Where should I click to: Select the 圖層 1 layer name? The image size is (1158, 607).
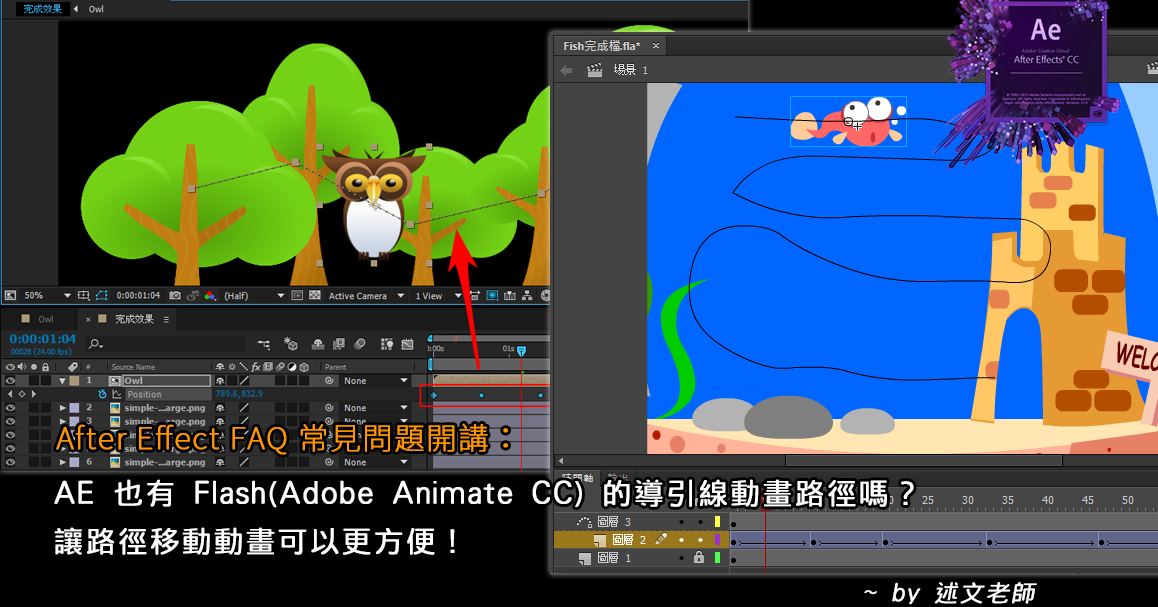click(614, 558)
